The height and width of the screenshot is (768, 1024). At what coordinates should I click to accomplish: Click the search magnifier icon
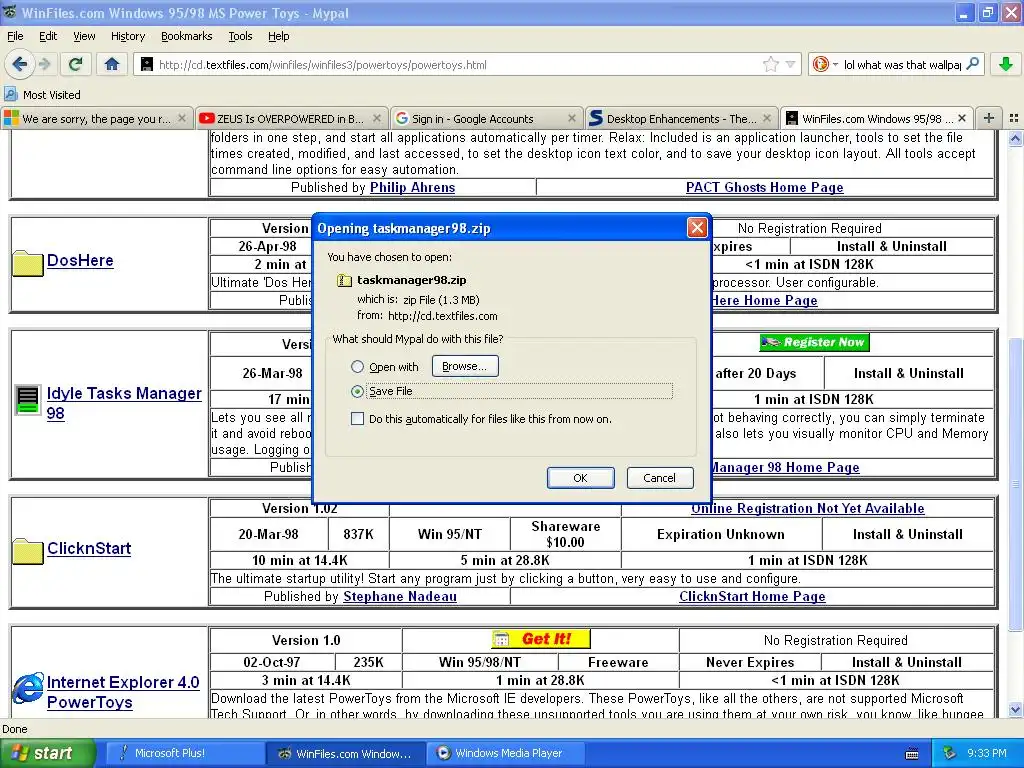click(972, 64)
